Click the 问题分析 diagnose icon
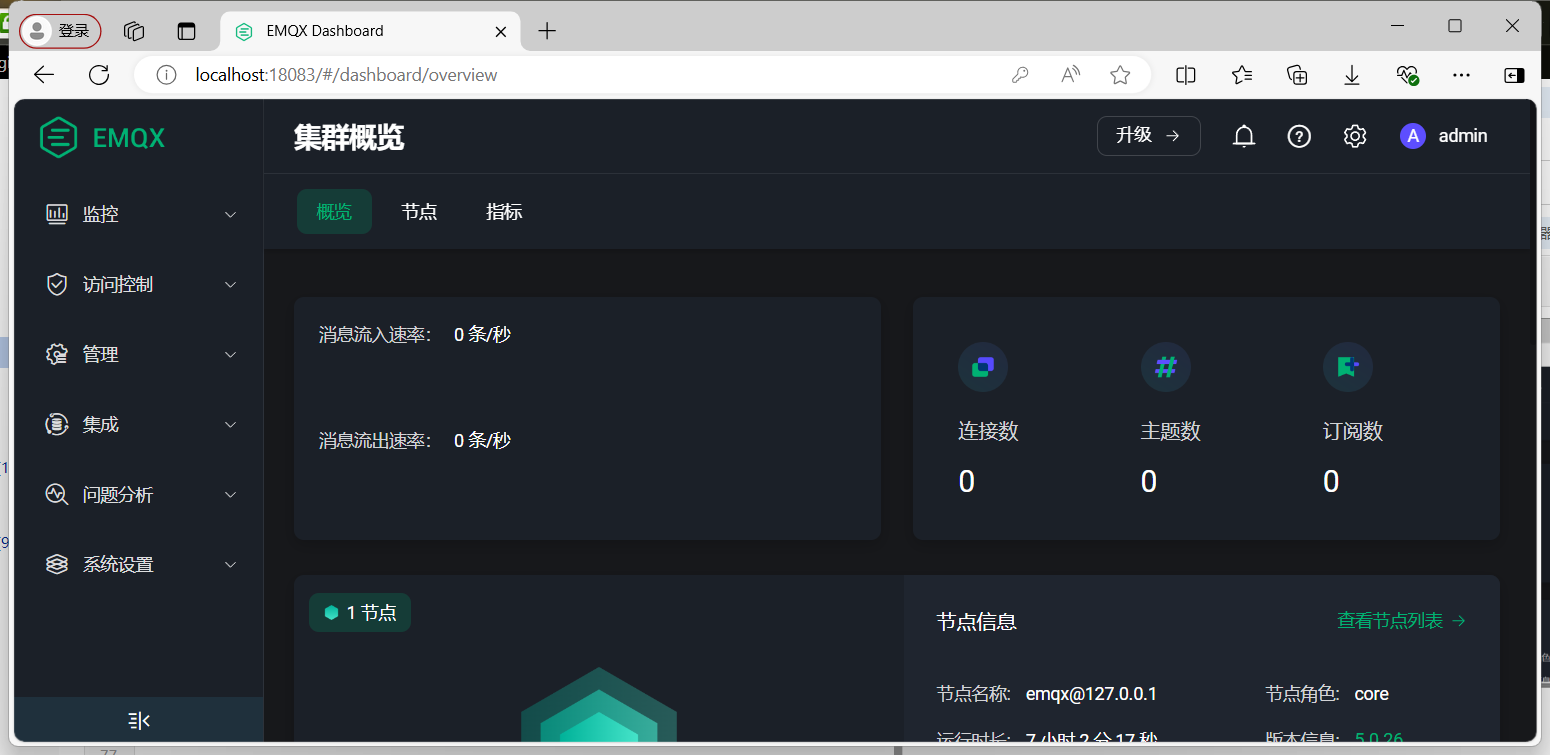The width and height of the screenshot is (1550, 755). (57, 494)
